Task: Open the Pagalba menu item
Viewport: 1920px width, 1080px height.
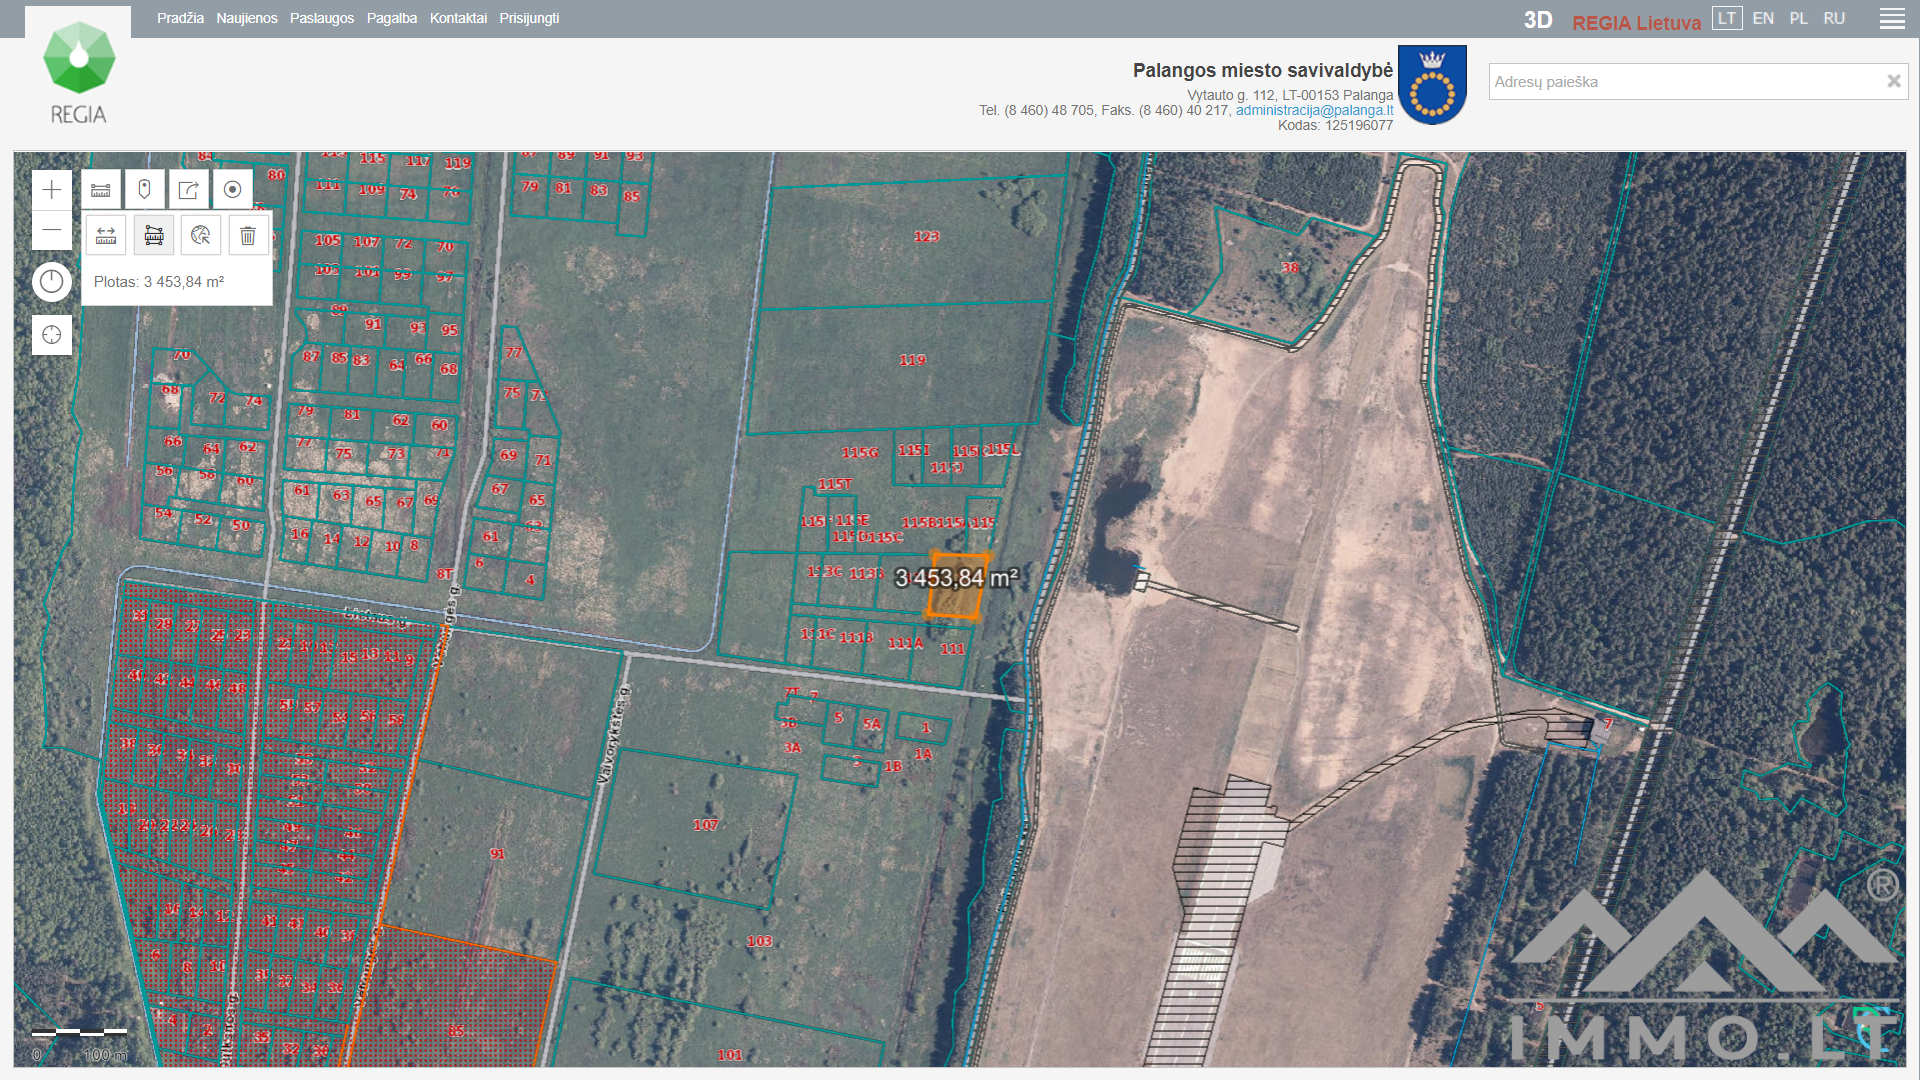Action: [x=392, y=18]
